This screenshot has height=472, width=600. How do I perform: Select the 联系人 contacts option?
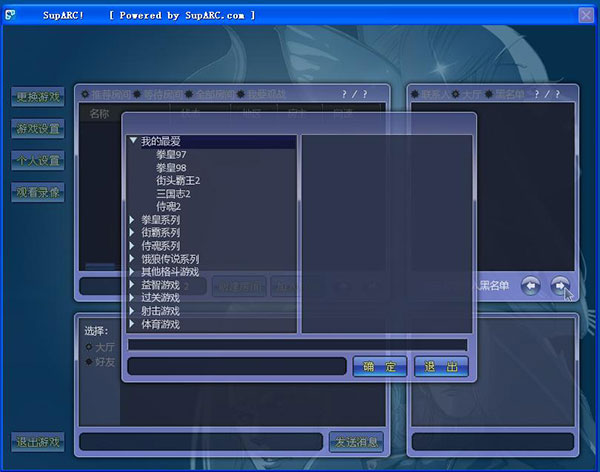click(415, 94)
